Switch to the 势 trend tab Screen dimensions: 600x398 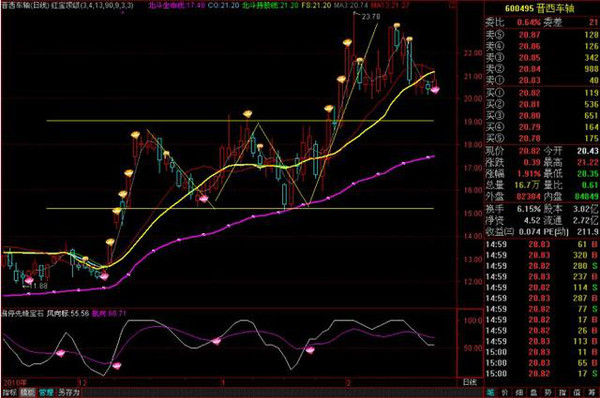pos(548,393)
